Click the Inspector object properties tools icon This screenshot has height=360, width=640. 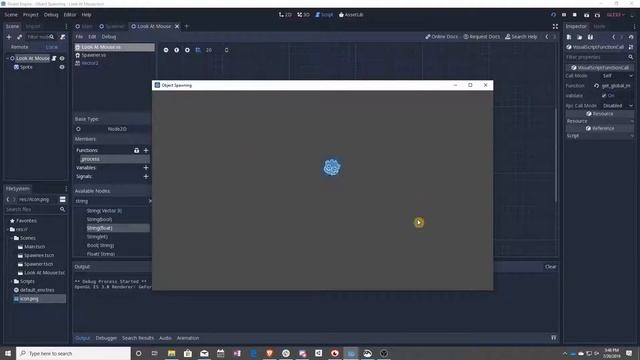point(631,47)
